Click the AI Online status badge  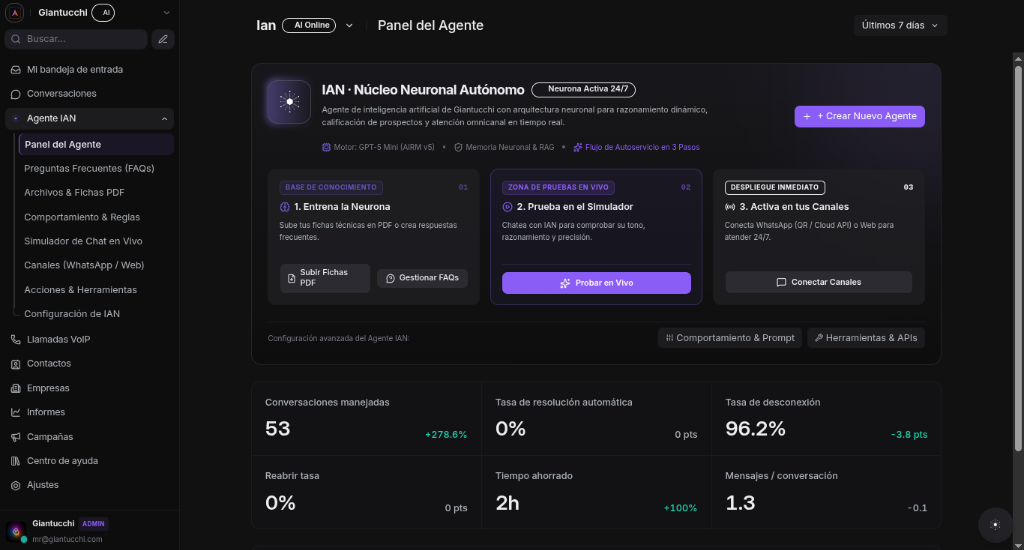pos(309,25)
